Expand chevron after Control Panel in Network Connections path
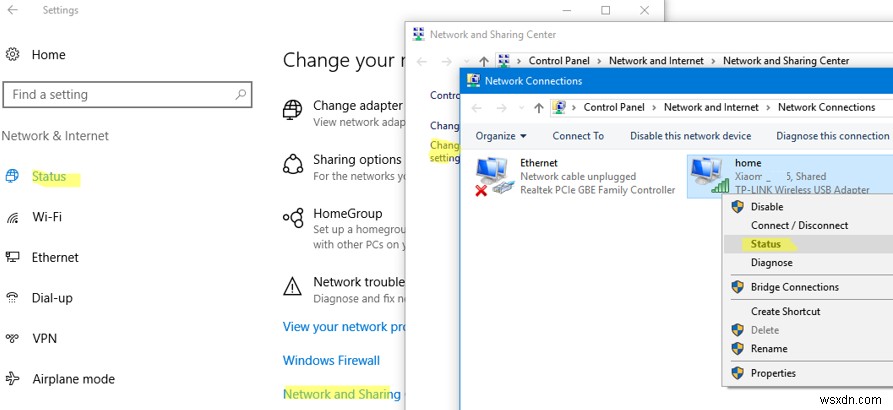Viewport: 893px width, 410px height. pos(654,108)
